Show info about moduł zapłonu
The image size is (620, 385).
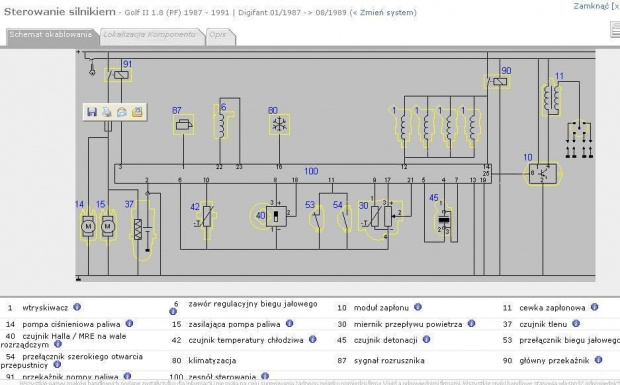418,307
